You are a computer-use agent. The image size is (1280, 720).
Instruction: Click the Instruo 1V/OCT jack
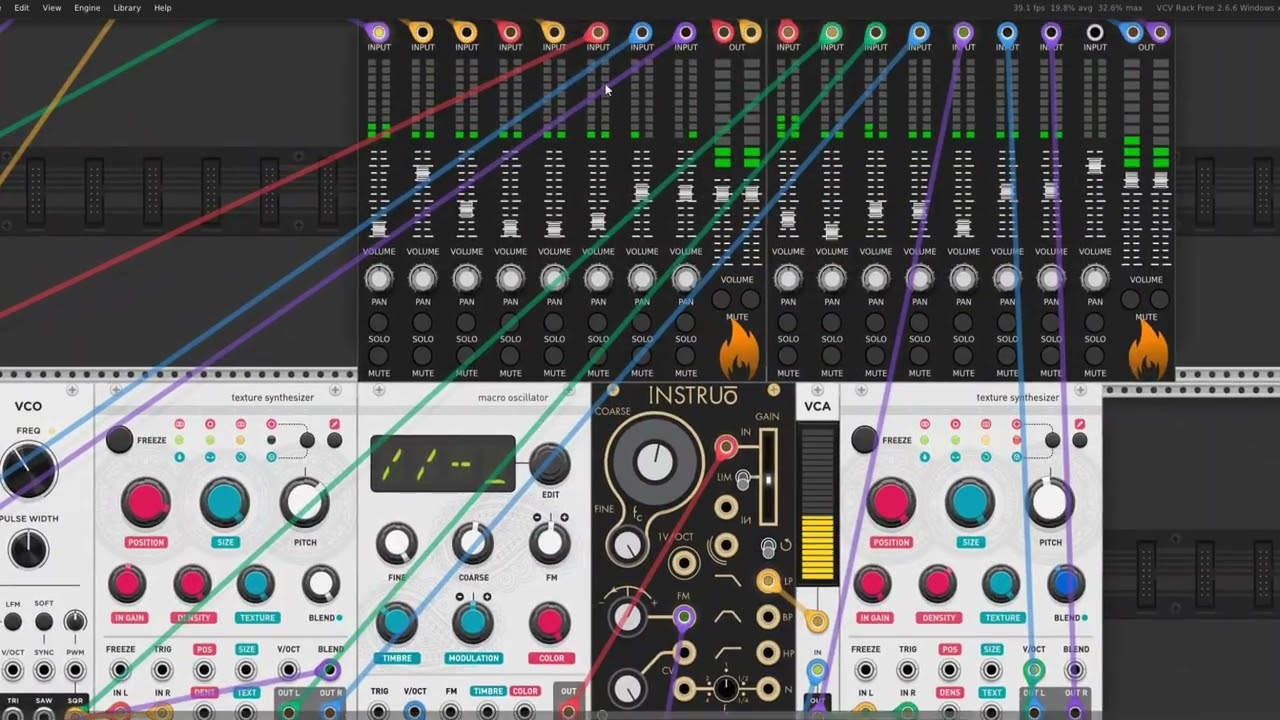pos(684,563)
